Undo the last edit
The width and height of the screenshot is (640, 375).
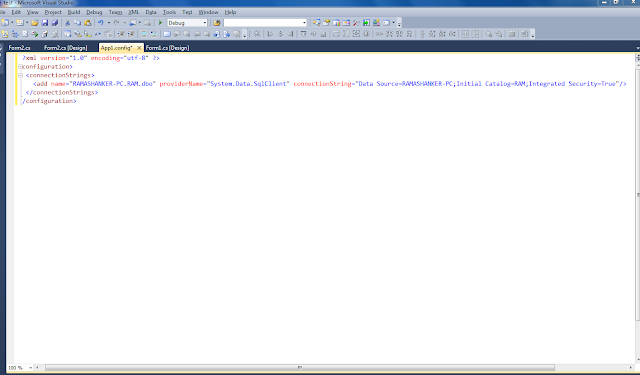pos(100,23)
